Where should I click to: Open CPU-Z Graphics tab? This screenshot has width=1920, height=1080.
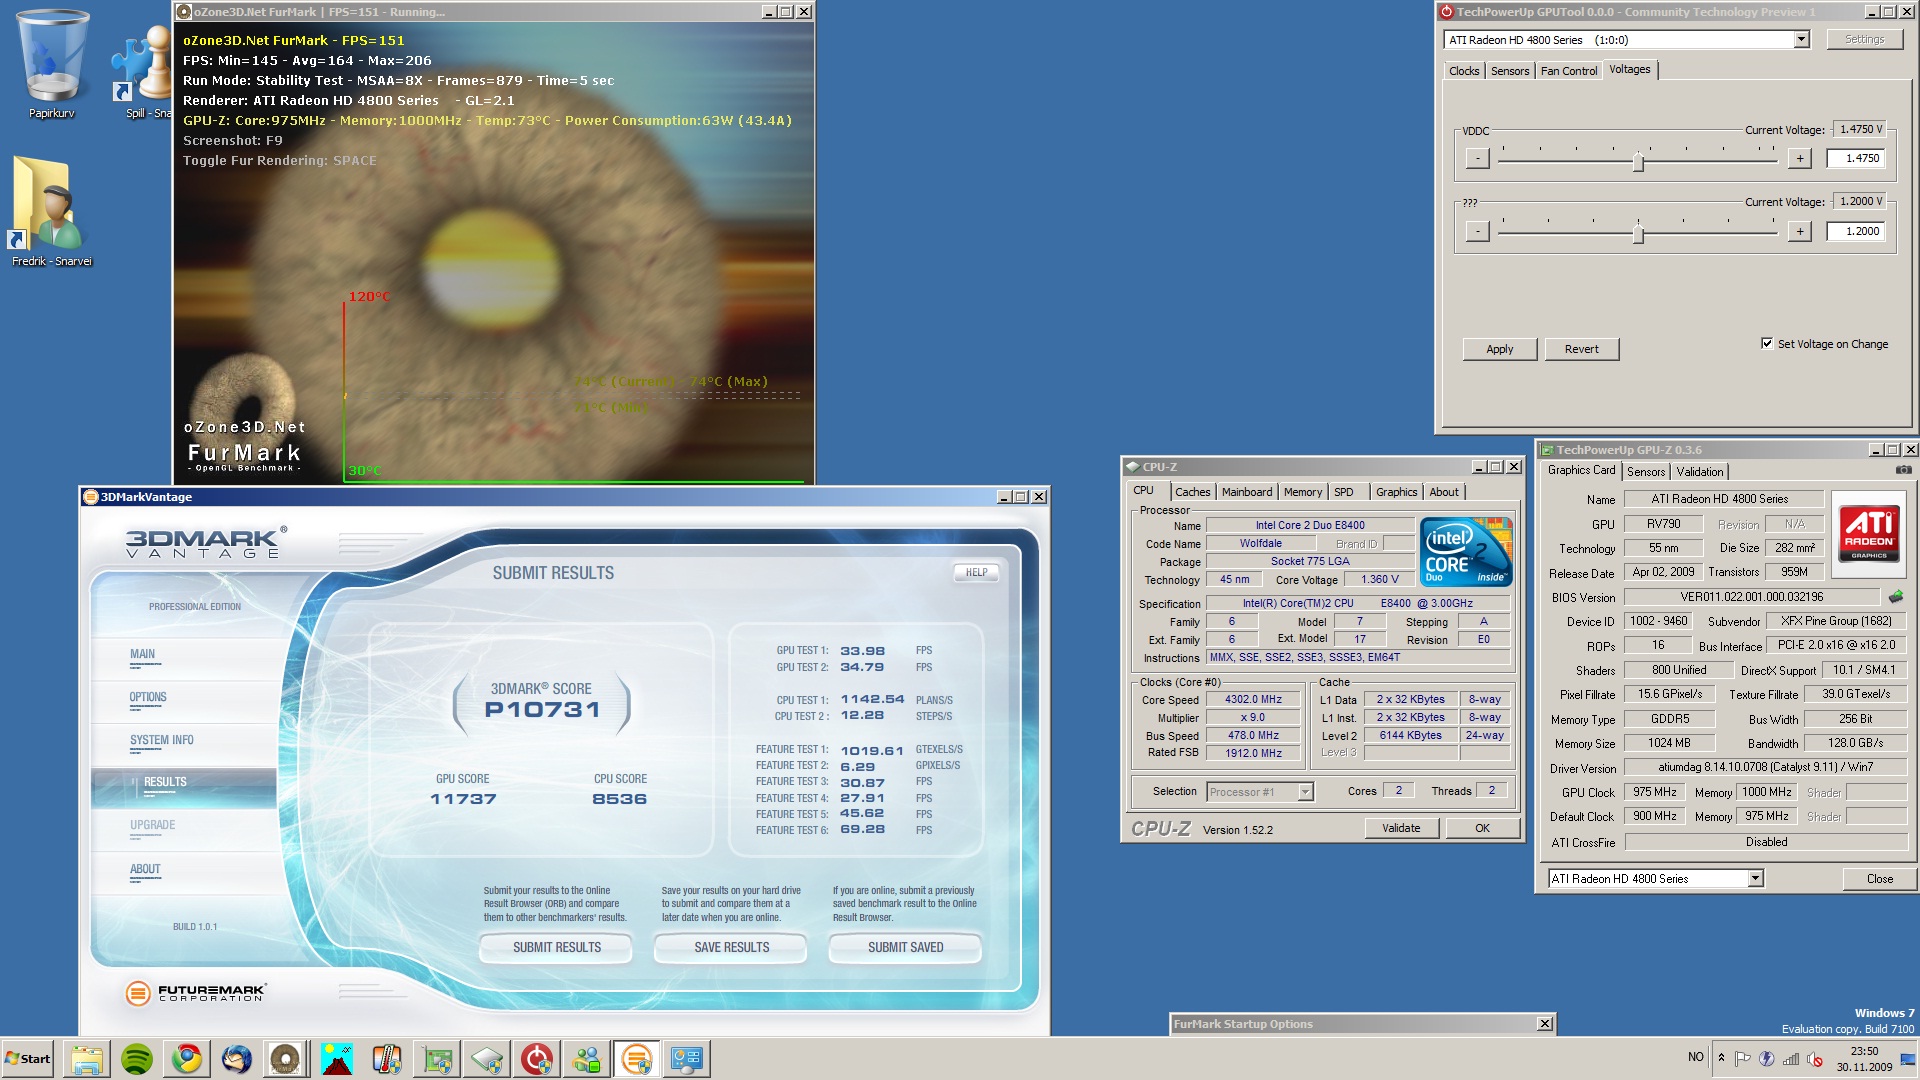pyautogui.click(x=1396, y=492)
